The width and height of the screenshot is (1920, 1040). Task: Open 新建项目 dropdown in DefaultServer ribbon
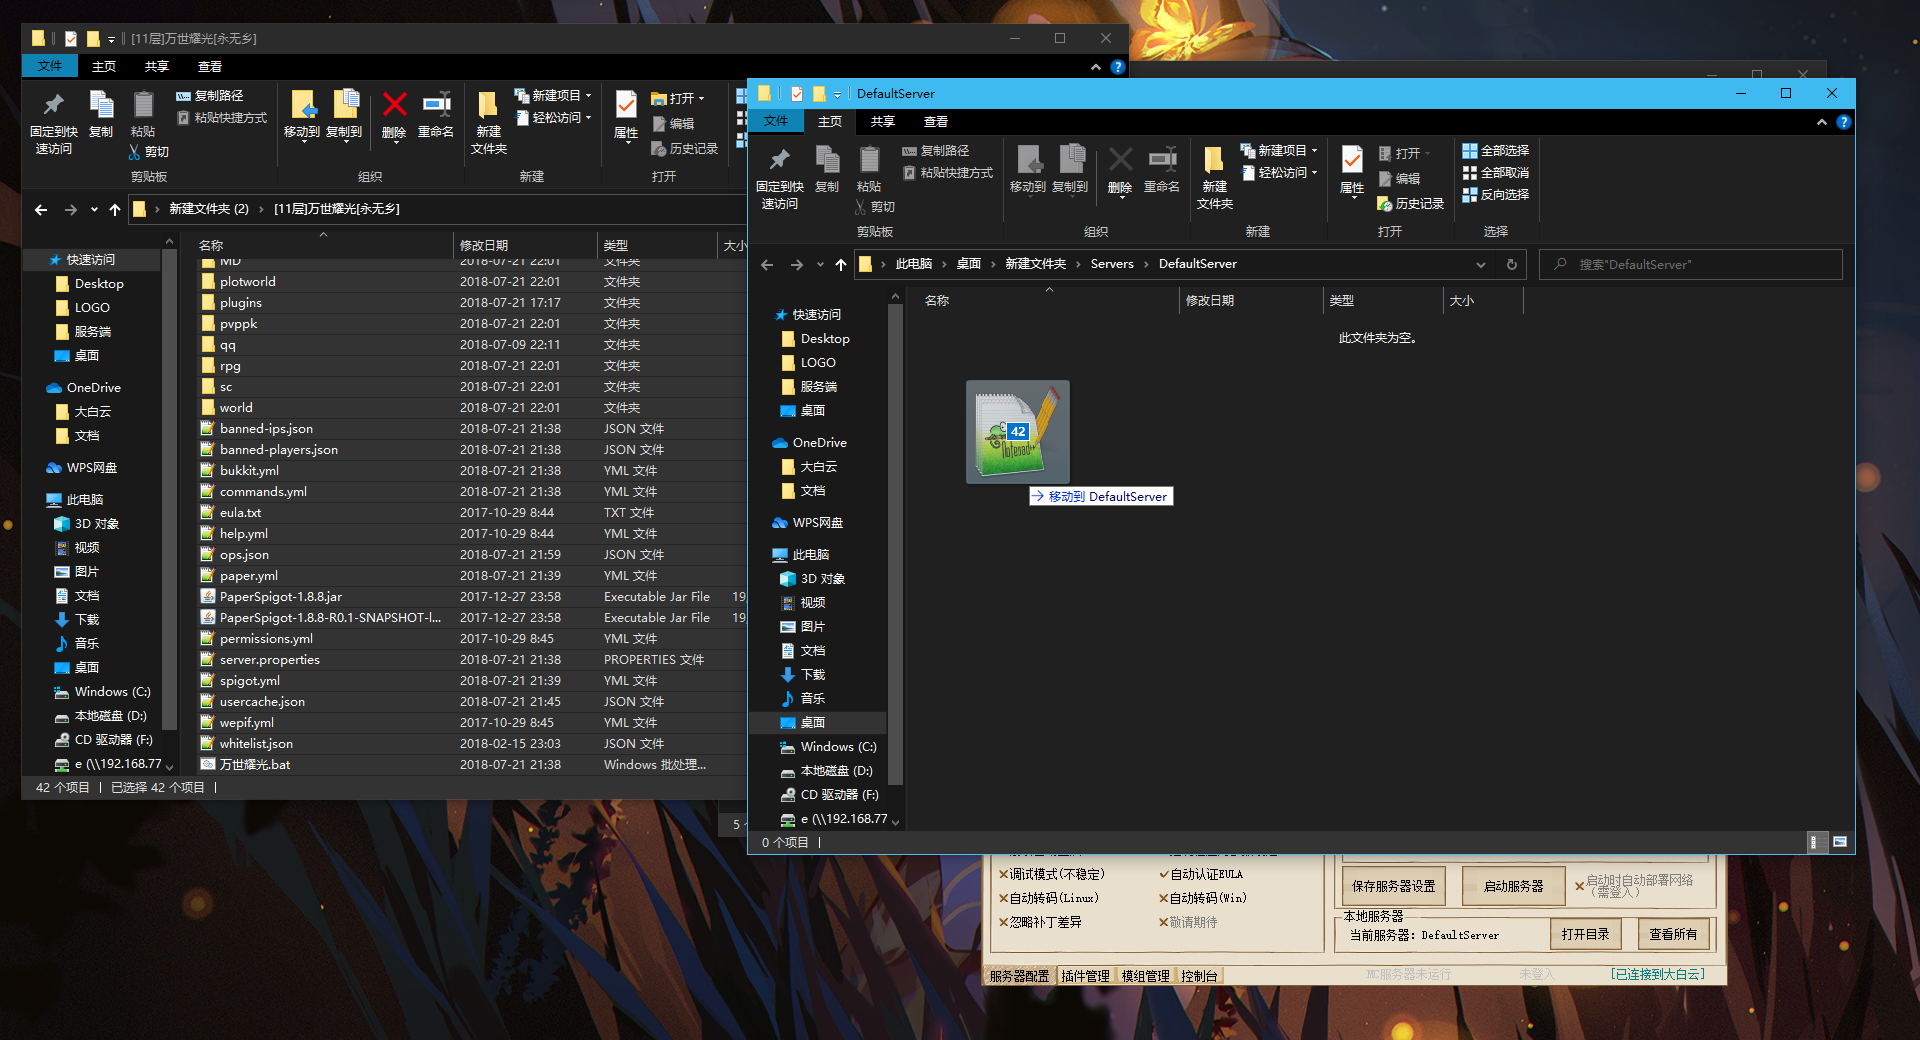coord(1280,151)
